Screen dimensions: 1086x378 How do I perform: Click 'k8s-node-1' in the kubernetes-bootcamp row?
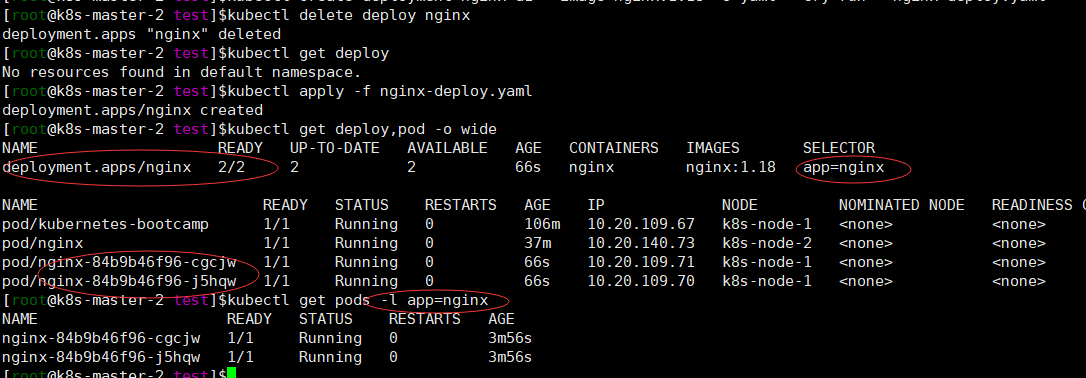[767, 224]
